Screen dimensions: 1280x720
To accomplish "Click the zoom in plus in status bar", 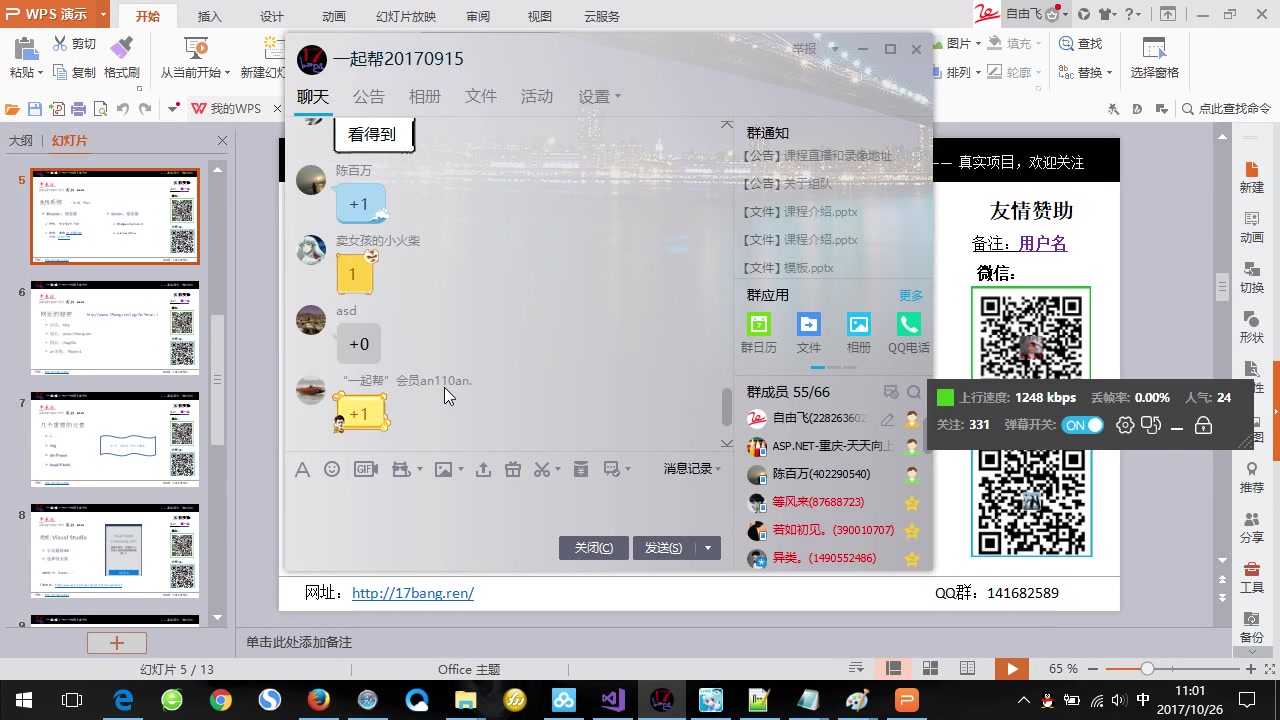I will [1251, 668].
